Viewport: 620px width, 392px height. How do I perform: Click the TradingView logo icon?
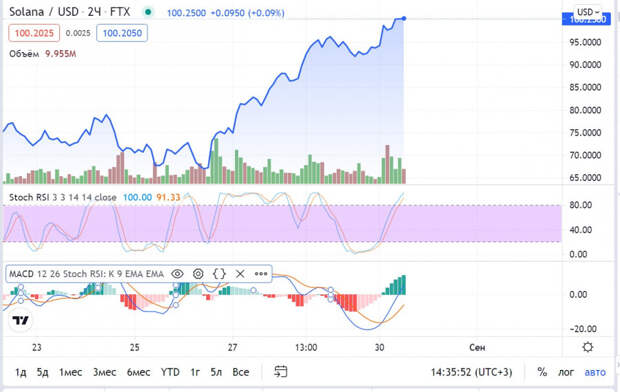(20, 320)
